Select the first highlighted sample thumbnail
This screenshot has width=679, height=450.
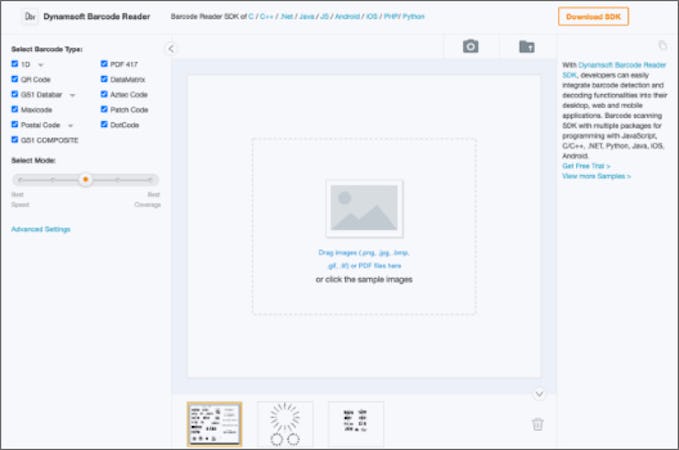[x=214, y=424]
